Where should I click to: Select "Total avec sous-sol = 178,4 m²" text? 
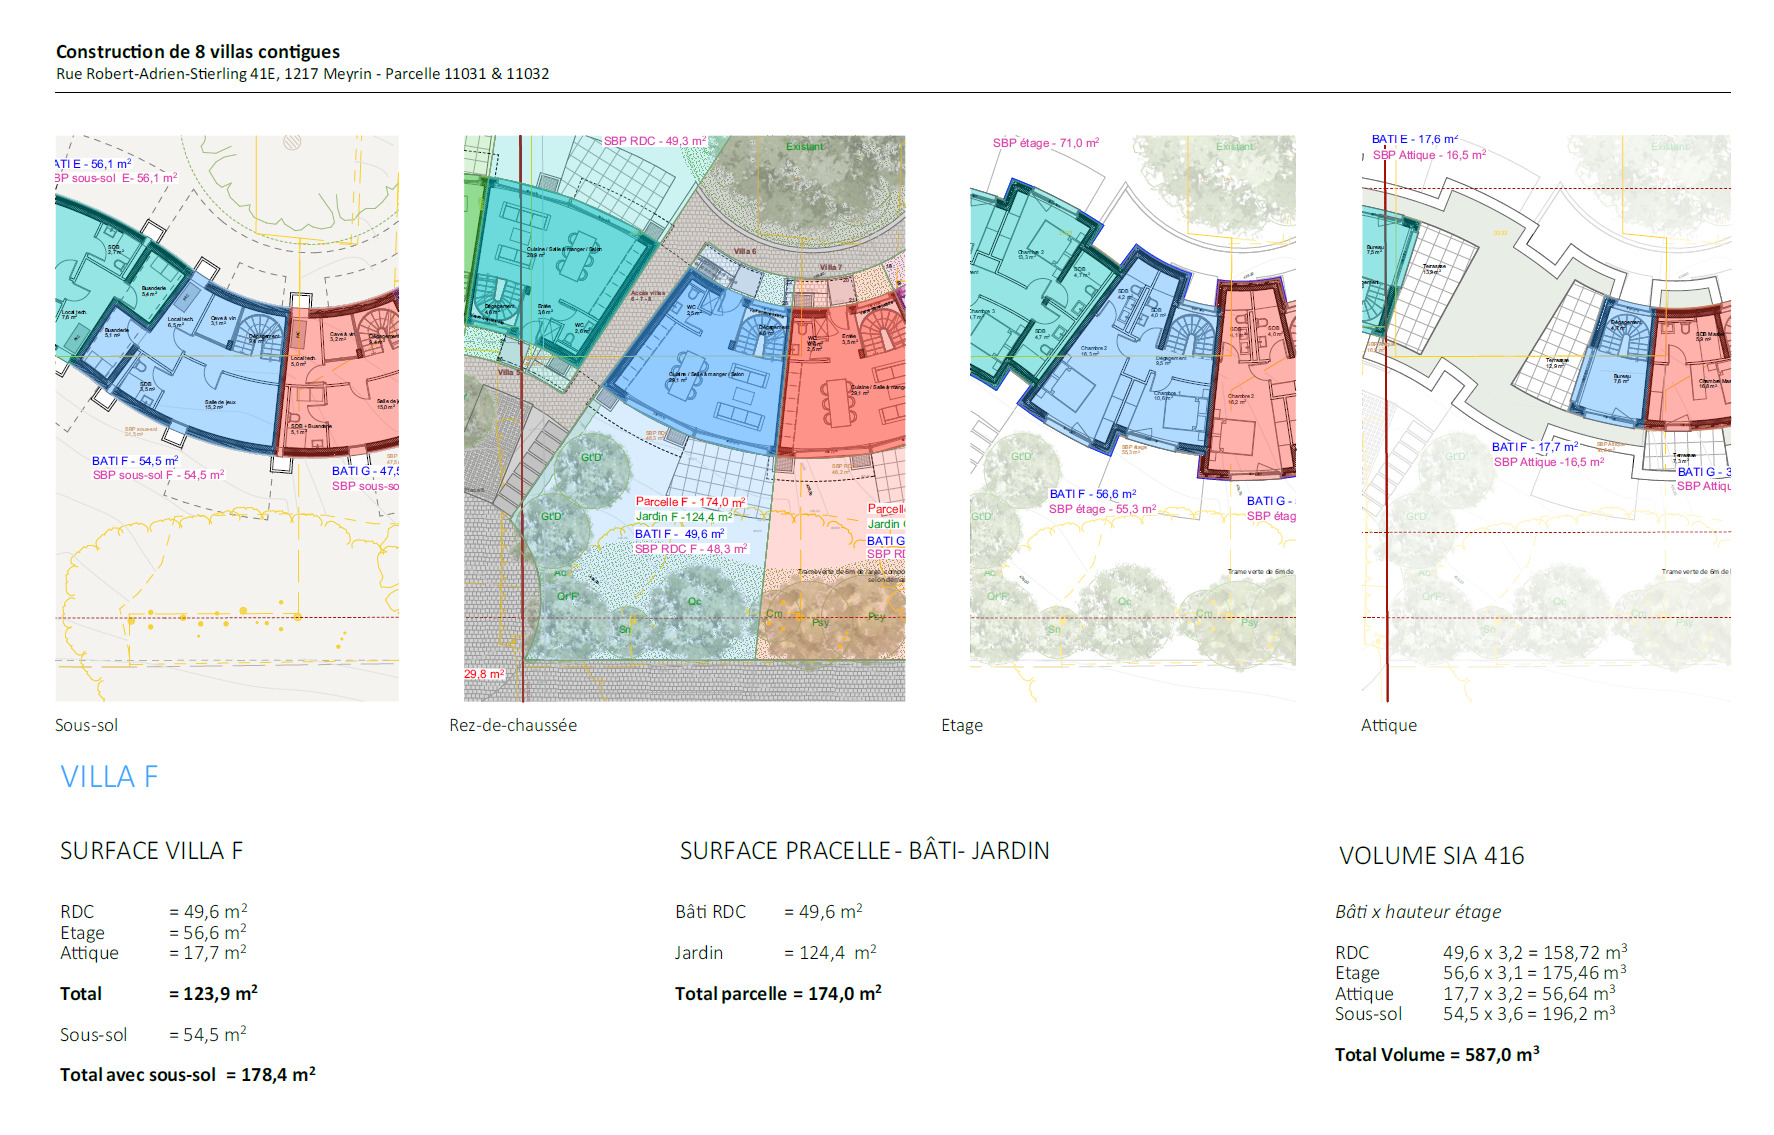point(187,1075)
